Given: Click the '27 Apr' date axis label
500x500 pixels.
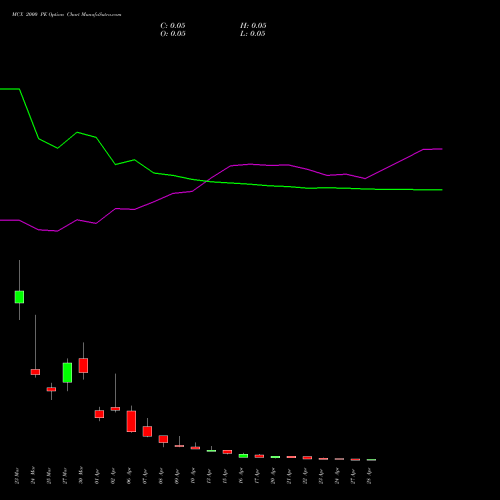Looking at the screenshot, I should tap(353, 476).
